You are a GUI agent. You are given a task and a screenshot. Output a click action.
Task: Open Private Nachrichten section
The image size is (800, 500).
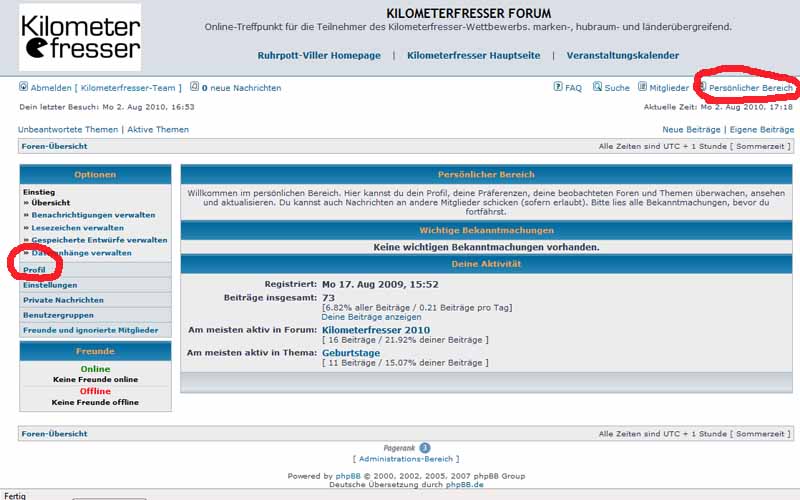point(63,300)
